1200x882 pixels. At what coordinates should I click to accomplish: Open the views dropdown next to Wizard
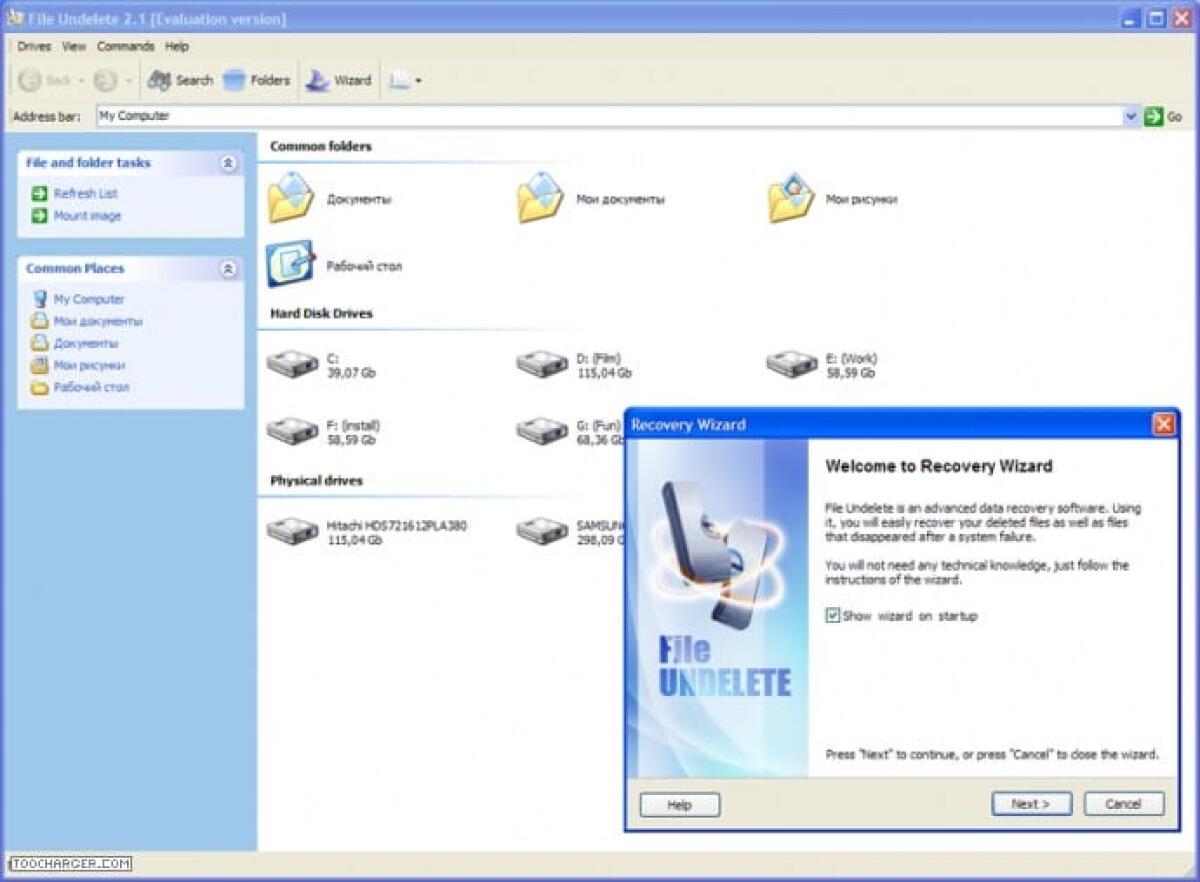click(x=416, y=80)
